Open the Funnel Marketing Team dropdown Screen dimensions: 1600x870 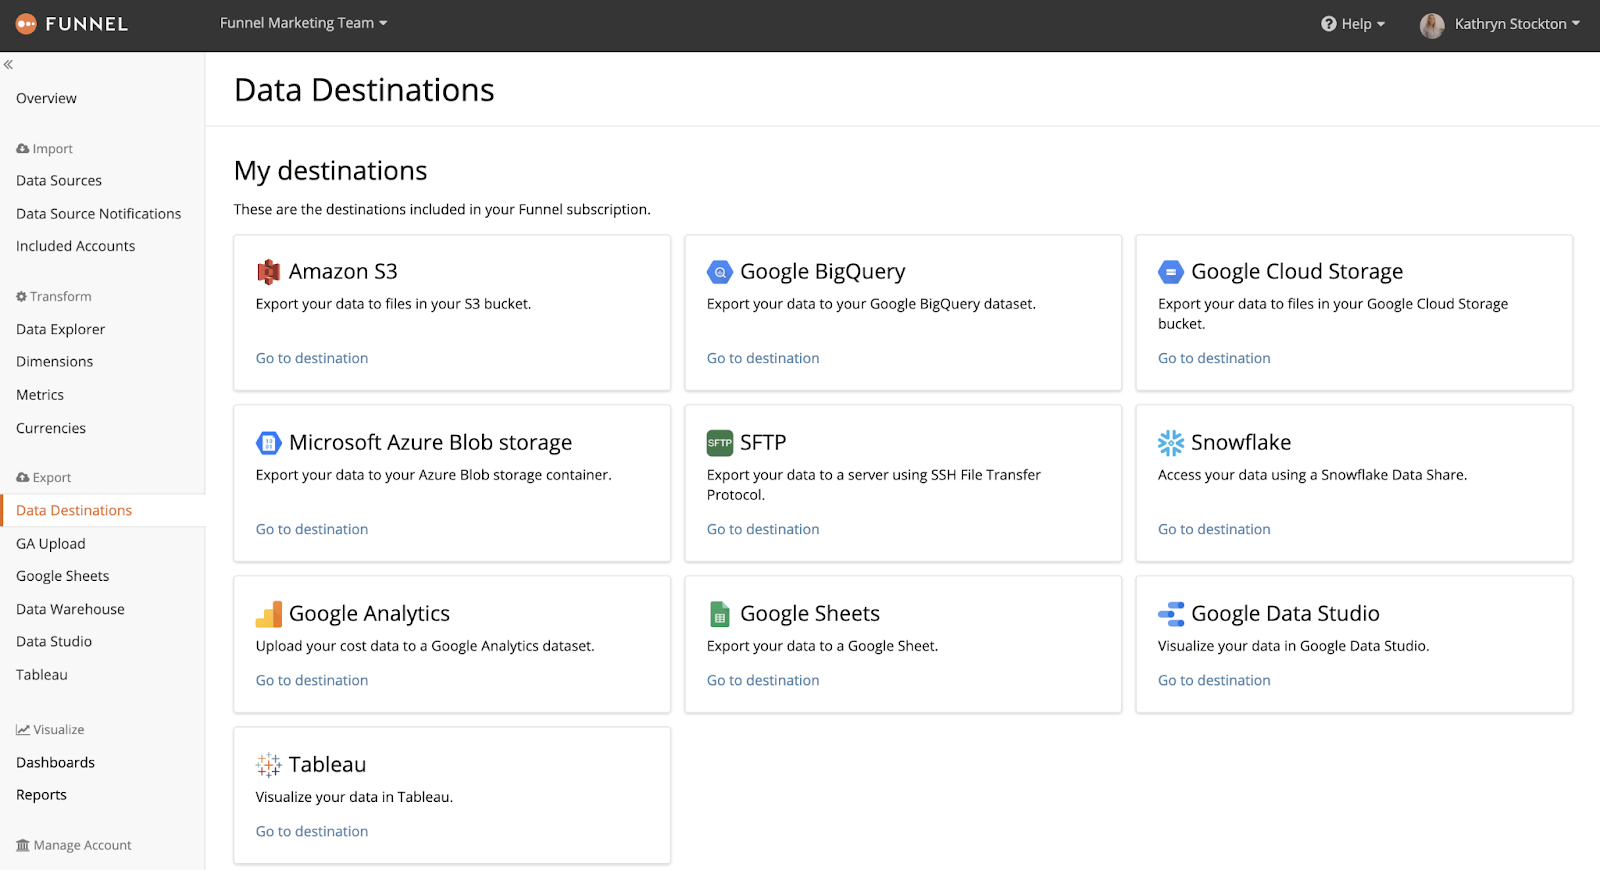[x=303, y=23]
